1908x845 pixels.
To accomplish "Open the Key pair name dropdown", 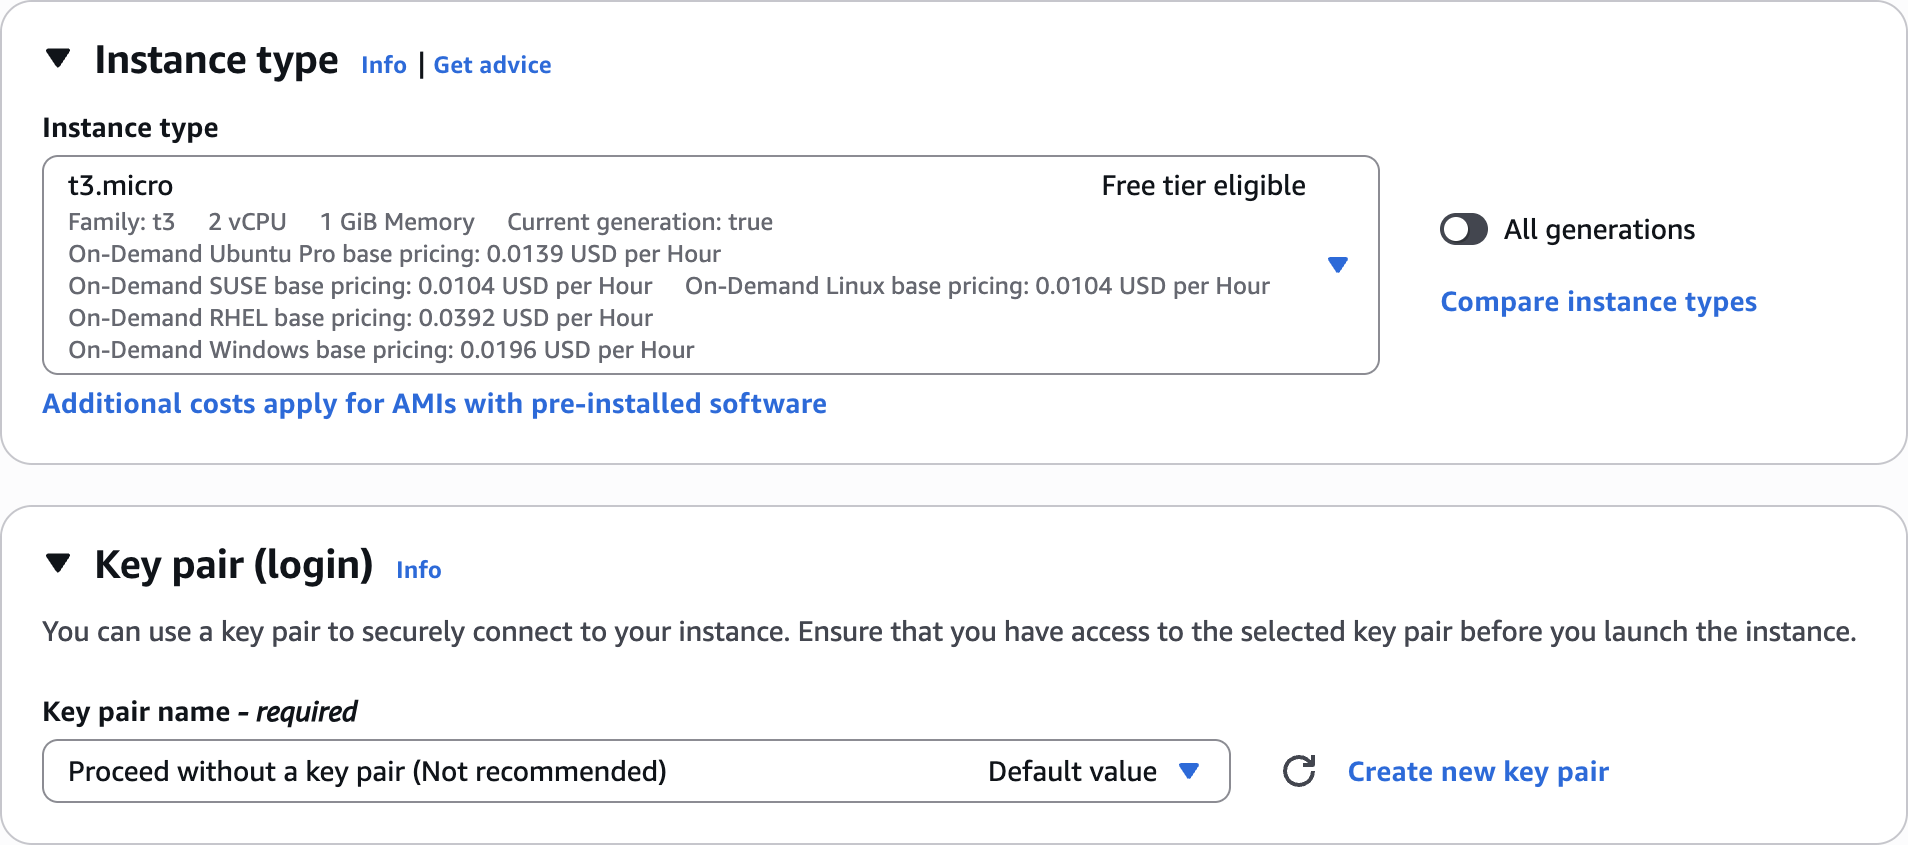I will click(635, 771).
